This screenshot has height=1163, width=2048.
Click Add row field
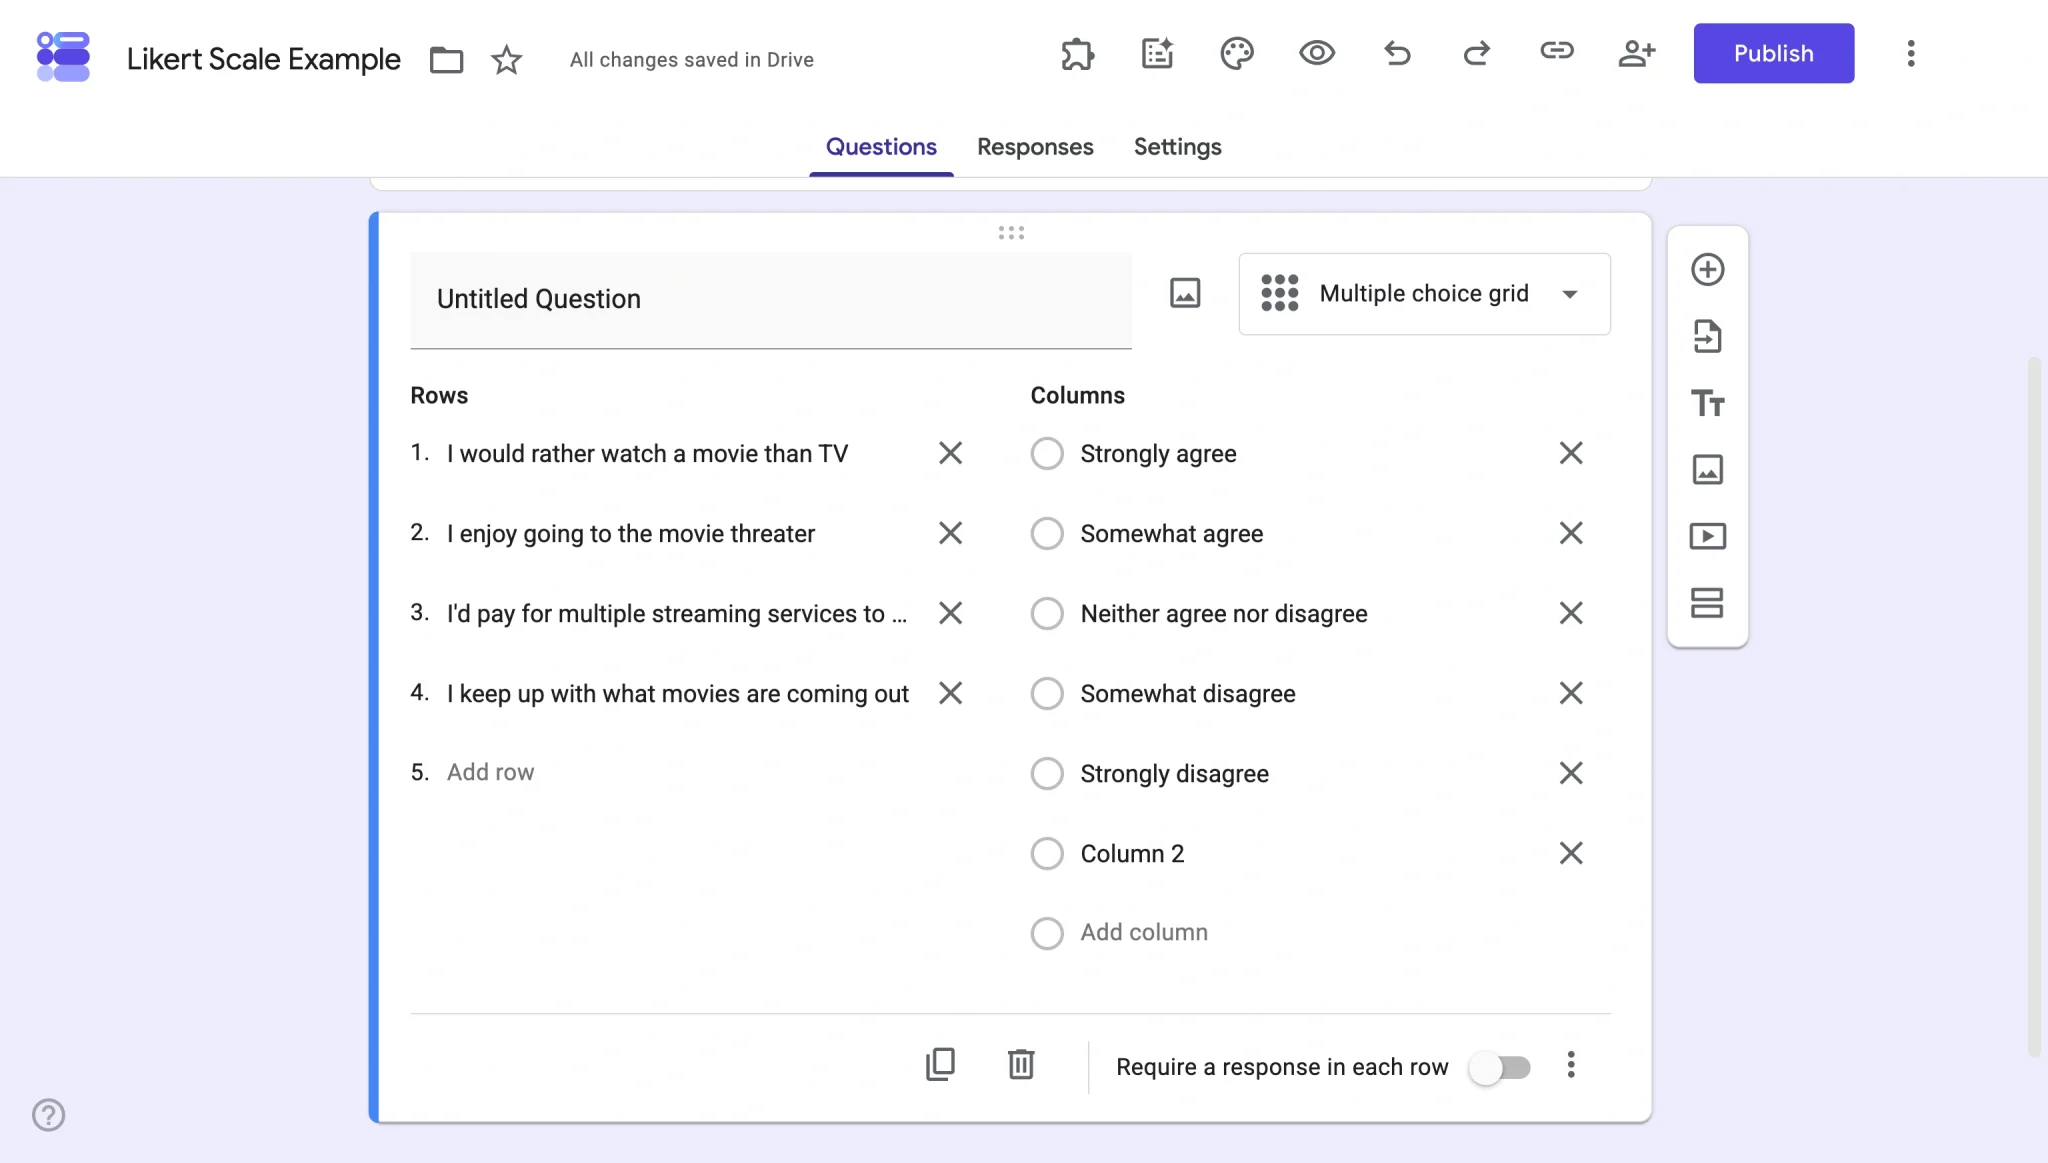pos(490,772)
